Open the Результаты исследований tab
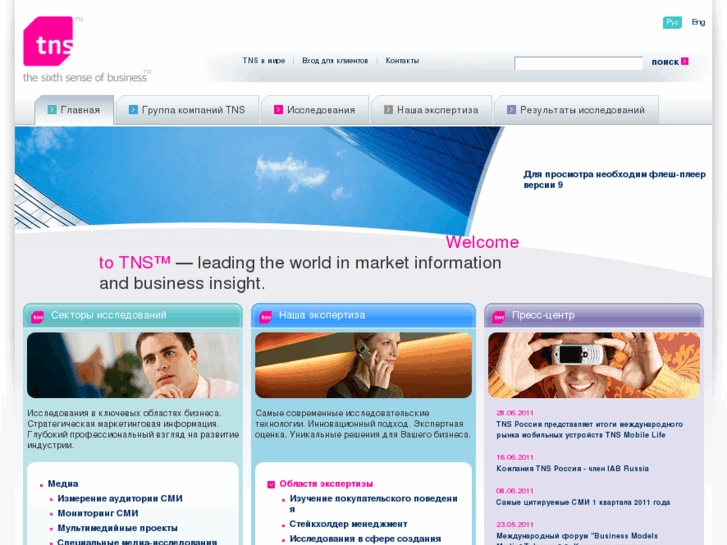Viewport: 727px width, 545px height. [576, 110]
